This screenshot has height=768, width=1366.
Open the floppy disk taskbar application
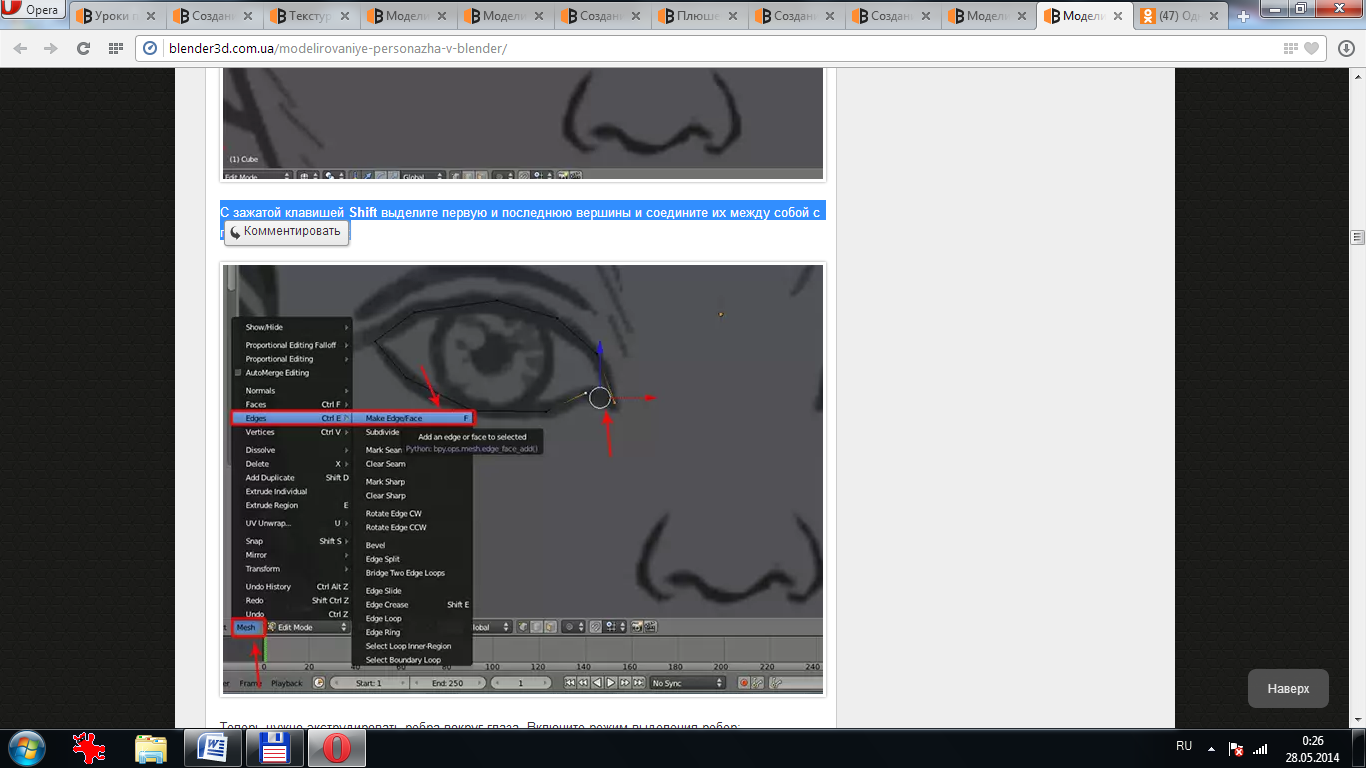(x=274, y=748)
